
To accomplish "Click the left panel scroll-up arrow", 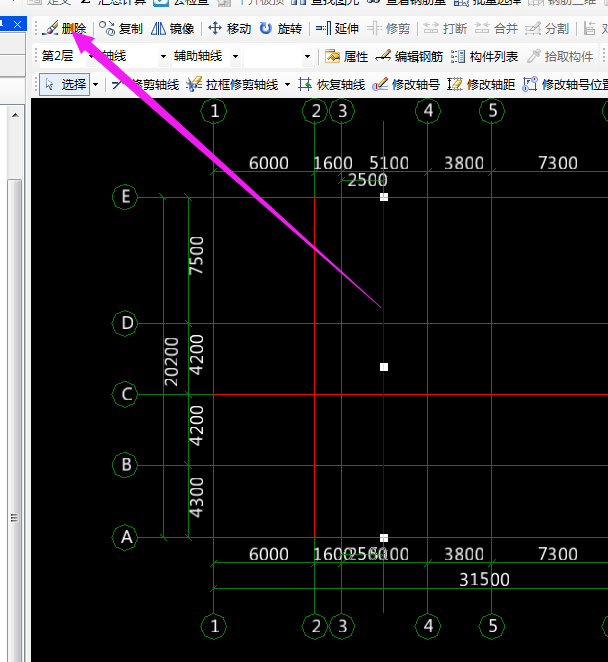I will [x=15, y=115].
